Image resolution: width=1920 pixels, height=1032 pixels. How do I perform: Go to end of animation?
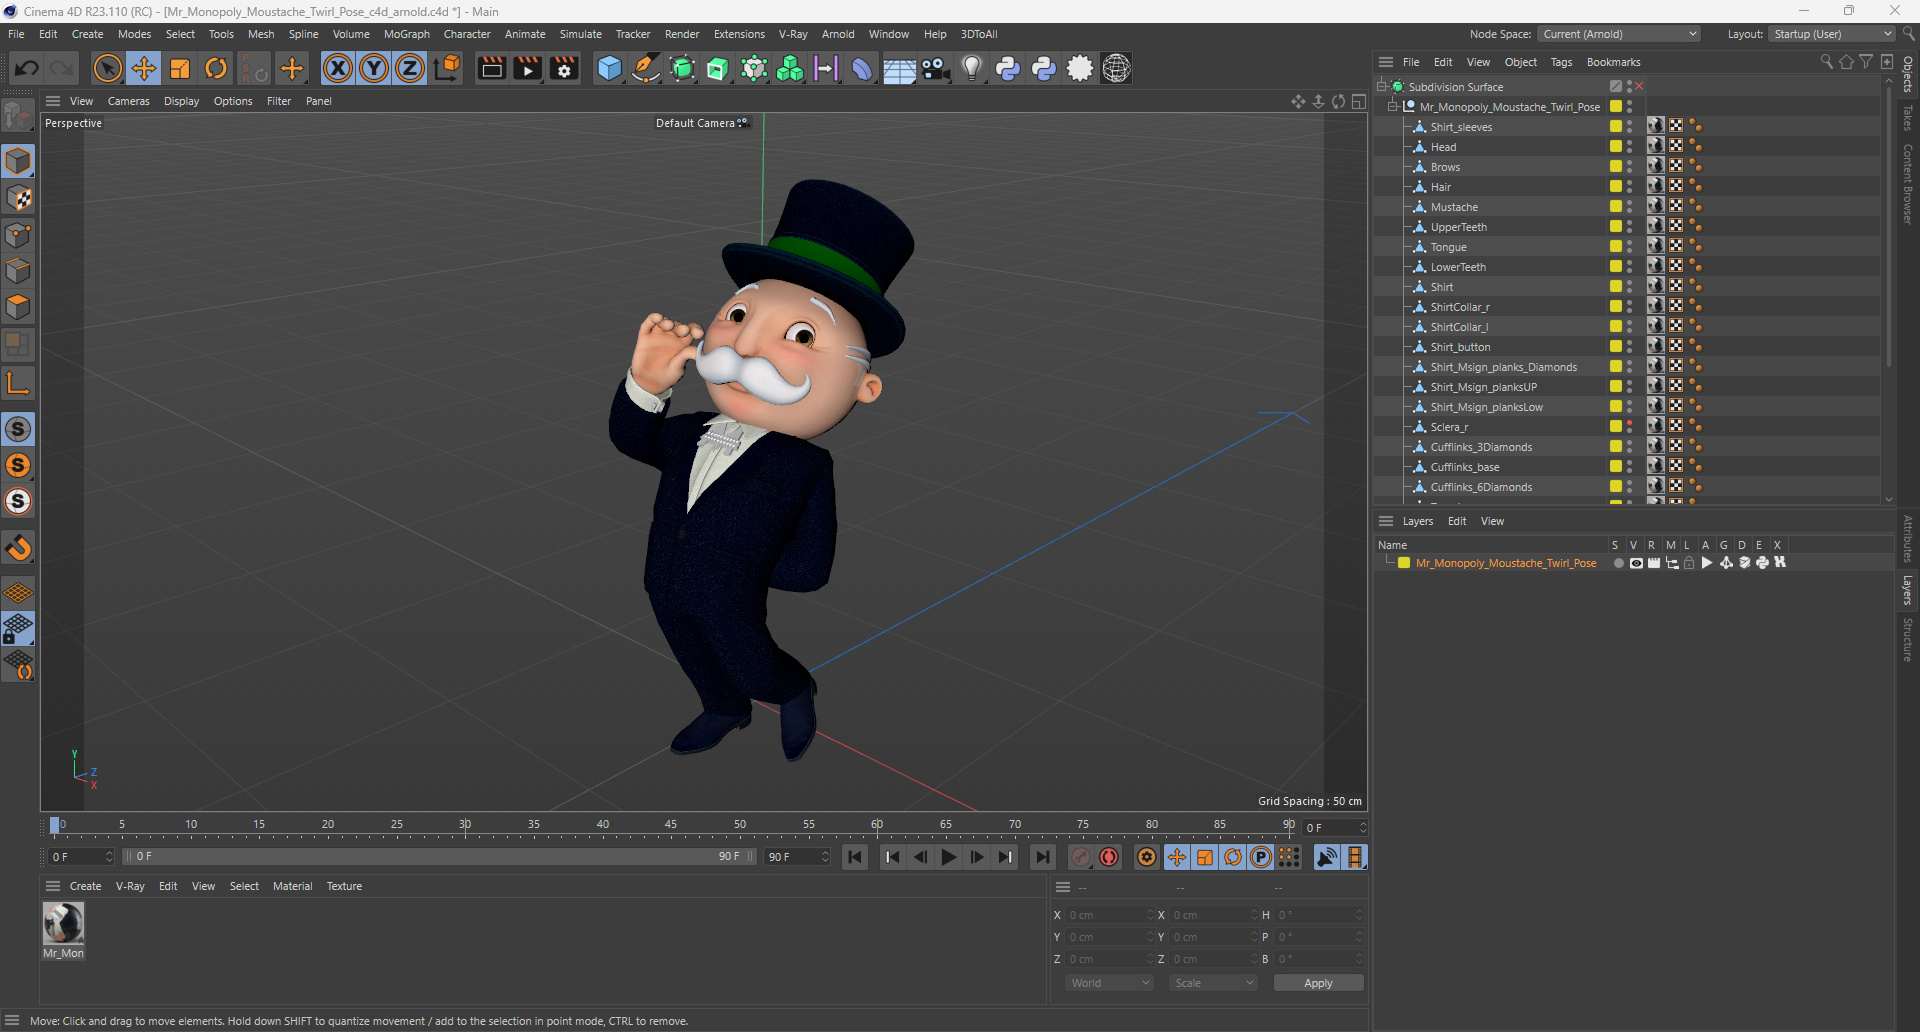click(x=1042, y=857)
